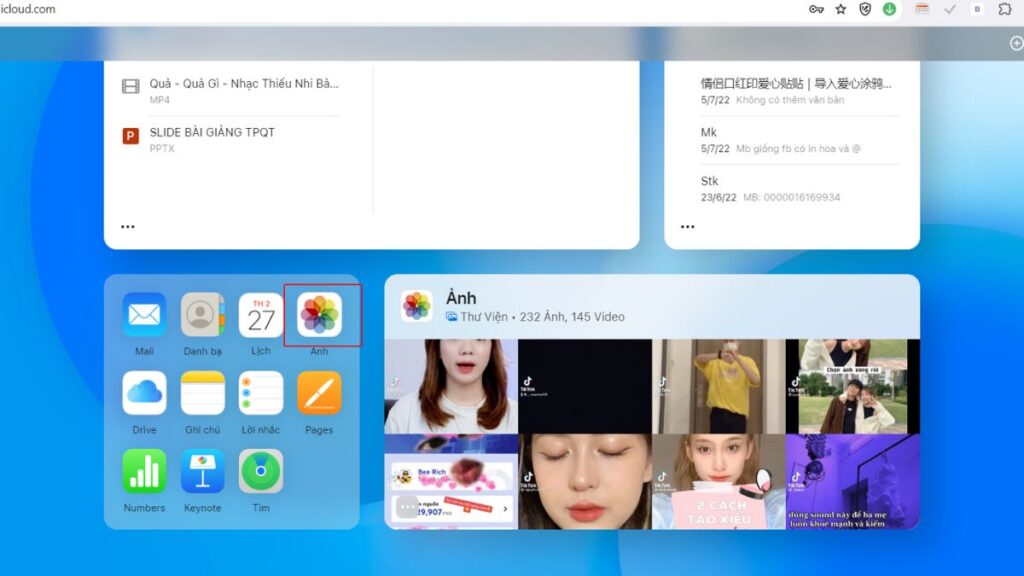Click the checkmark extension icon
The width and height of the screenshot is (1024, 576).
[950, 9]
